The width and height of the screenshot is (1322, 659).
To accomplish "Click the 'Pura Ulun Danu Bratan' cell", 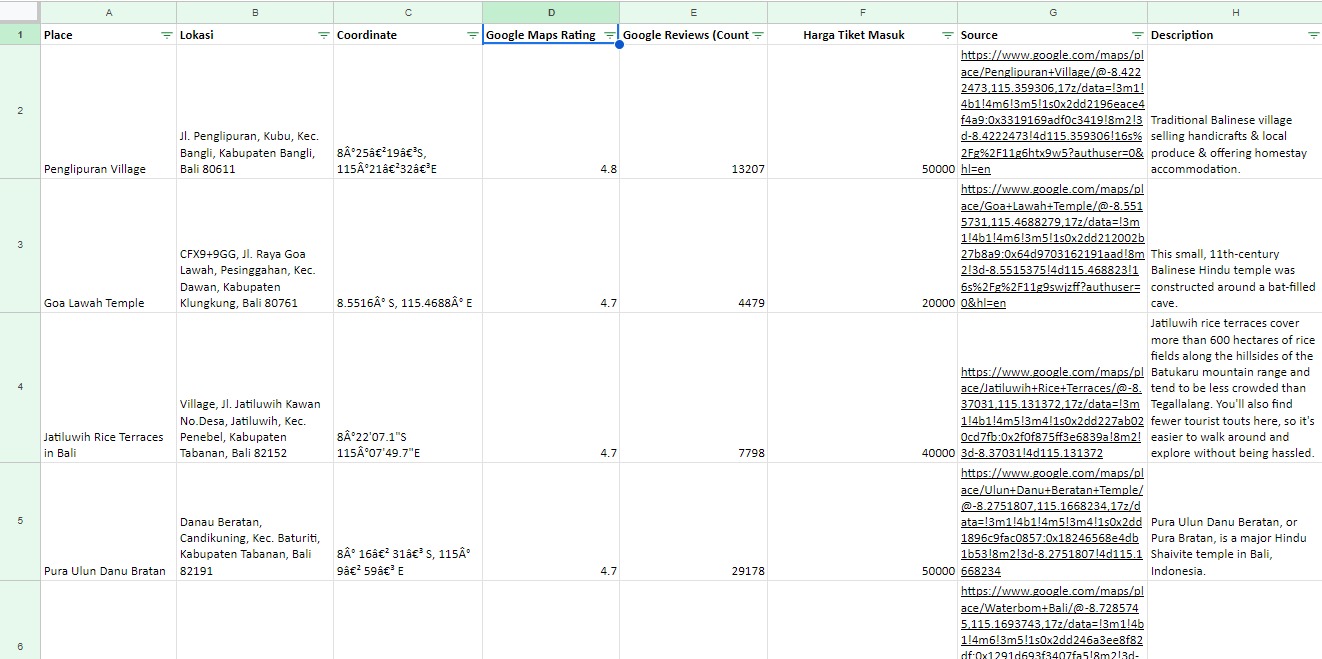I will 108,521.
